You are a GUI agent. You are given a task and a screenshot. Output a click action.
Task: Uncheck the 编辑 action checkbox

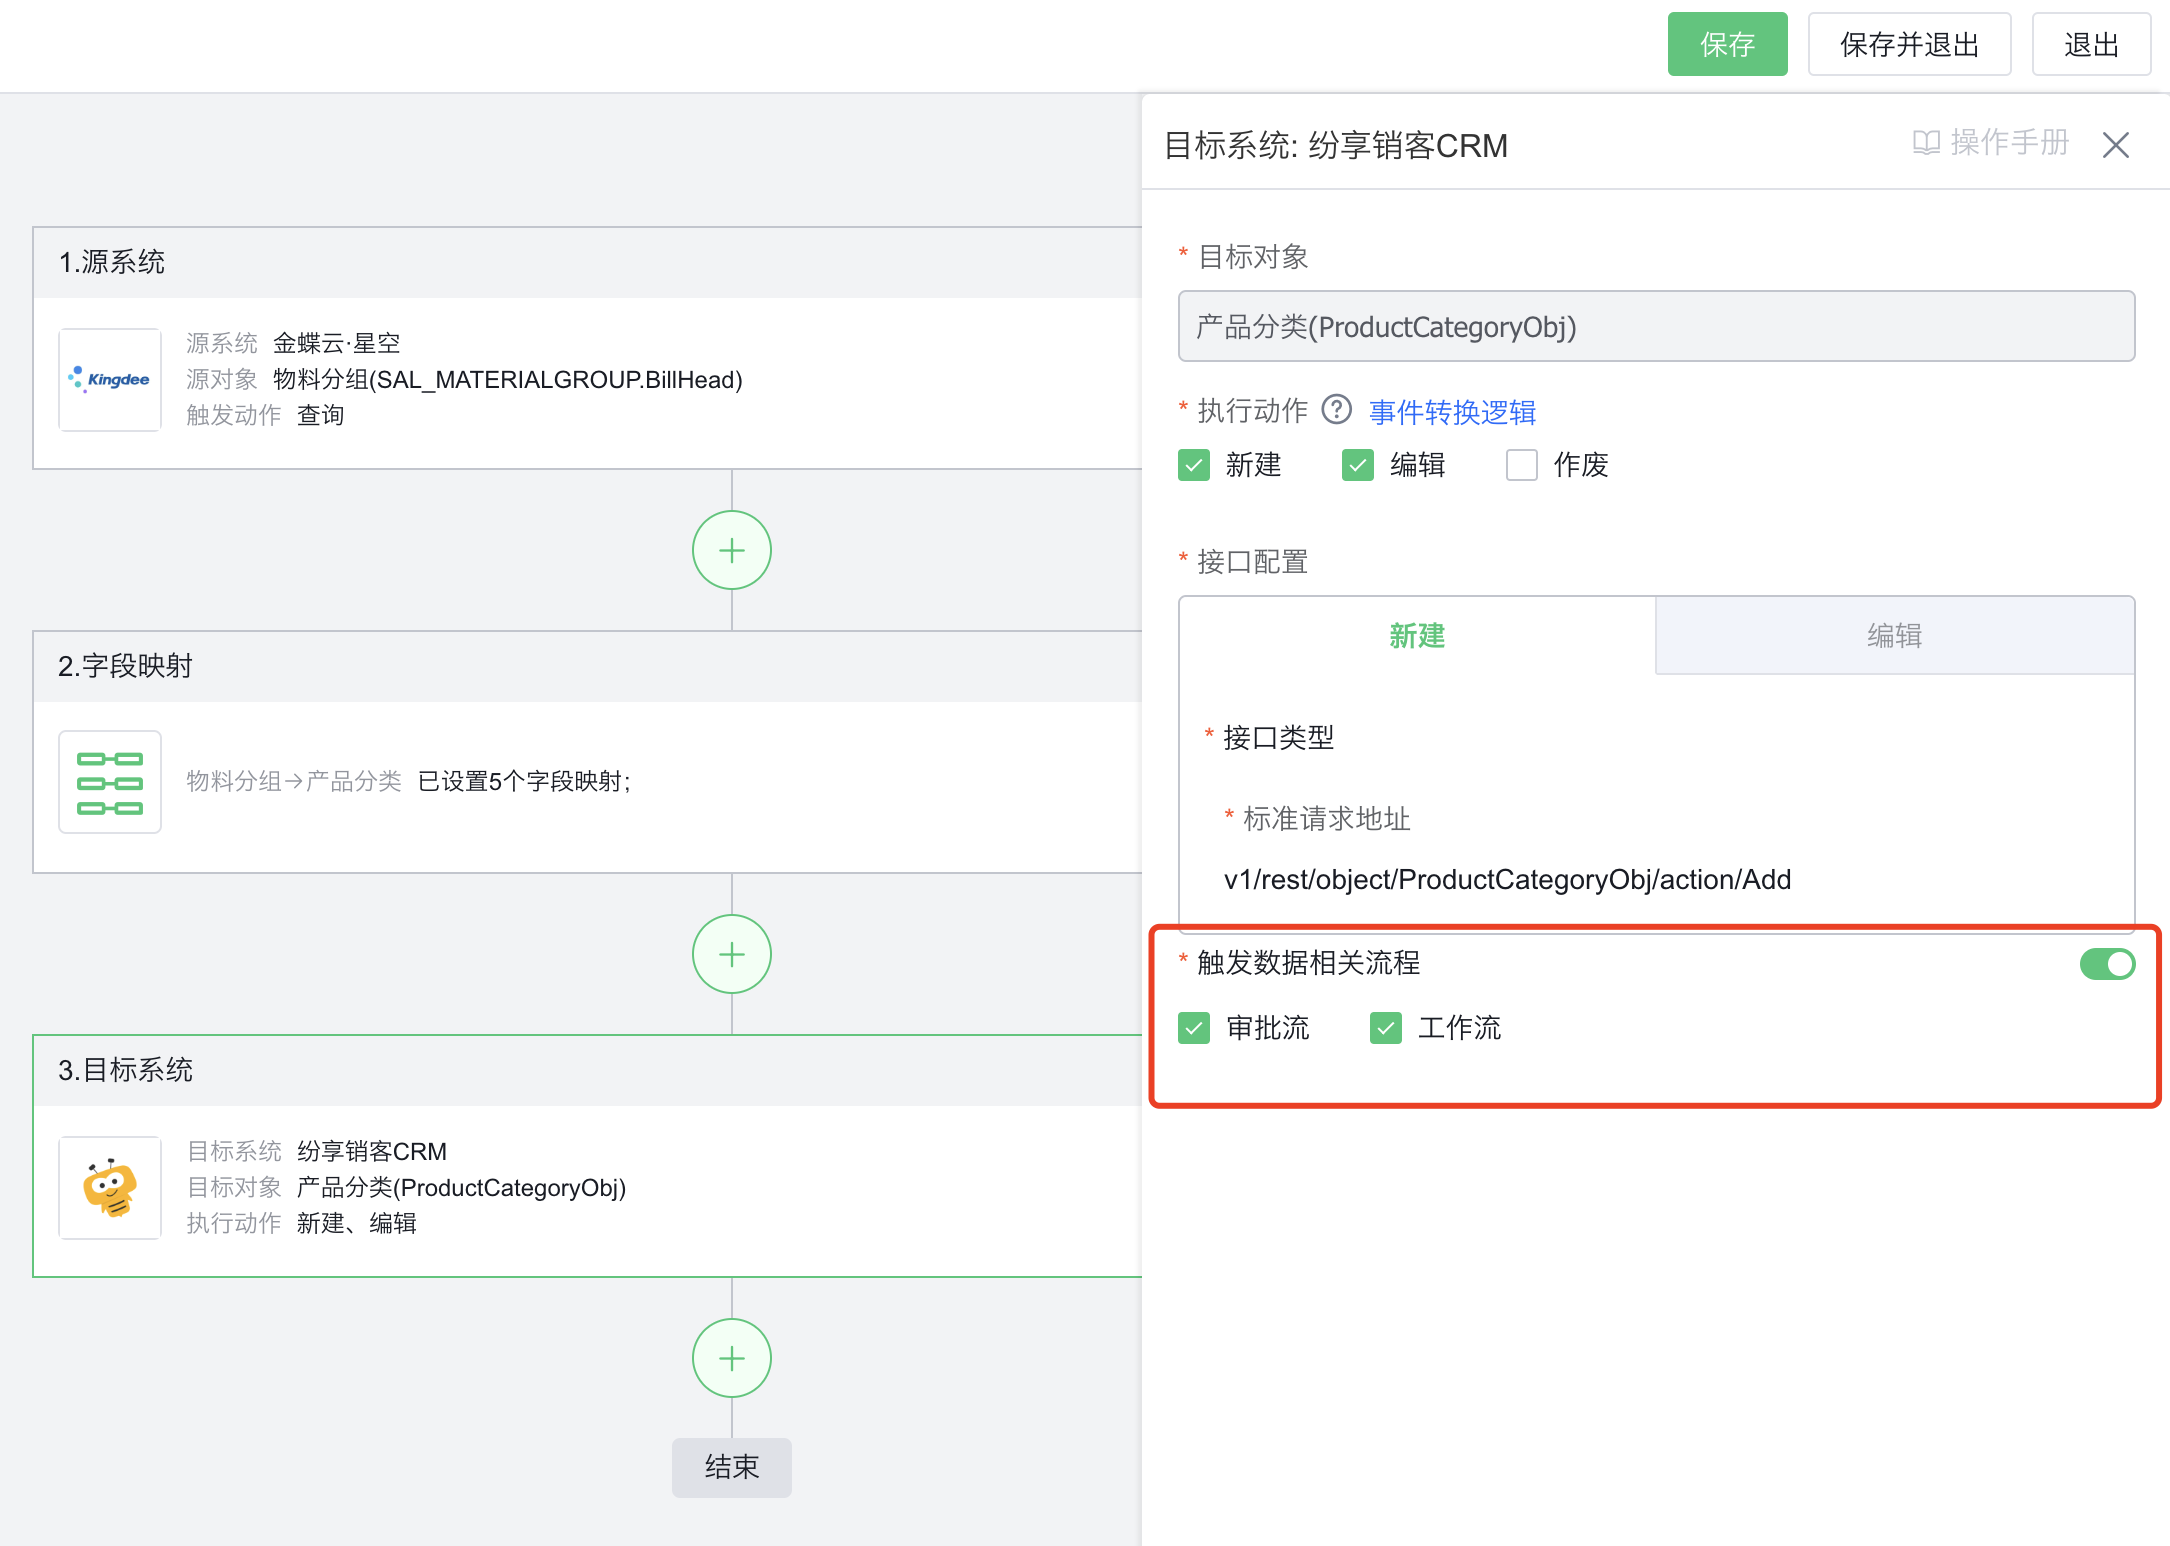[1357, 465]
